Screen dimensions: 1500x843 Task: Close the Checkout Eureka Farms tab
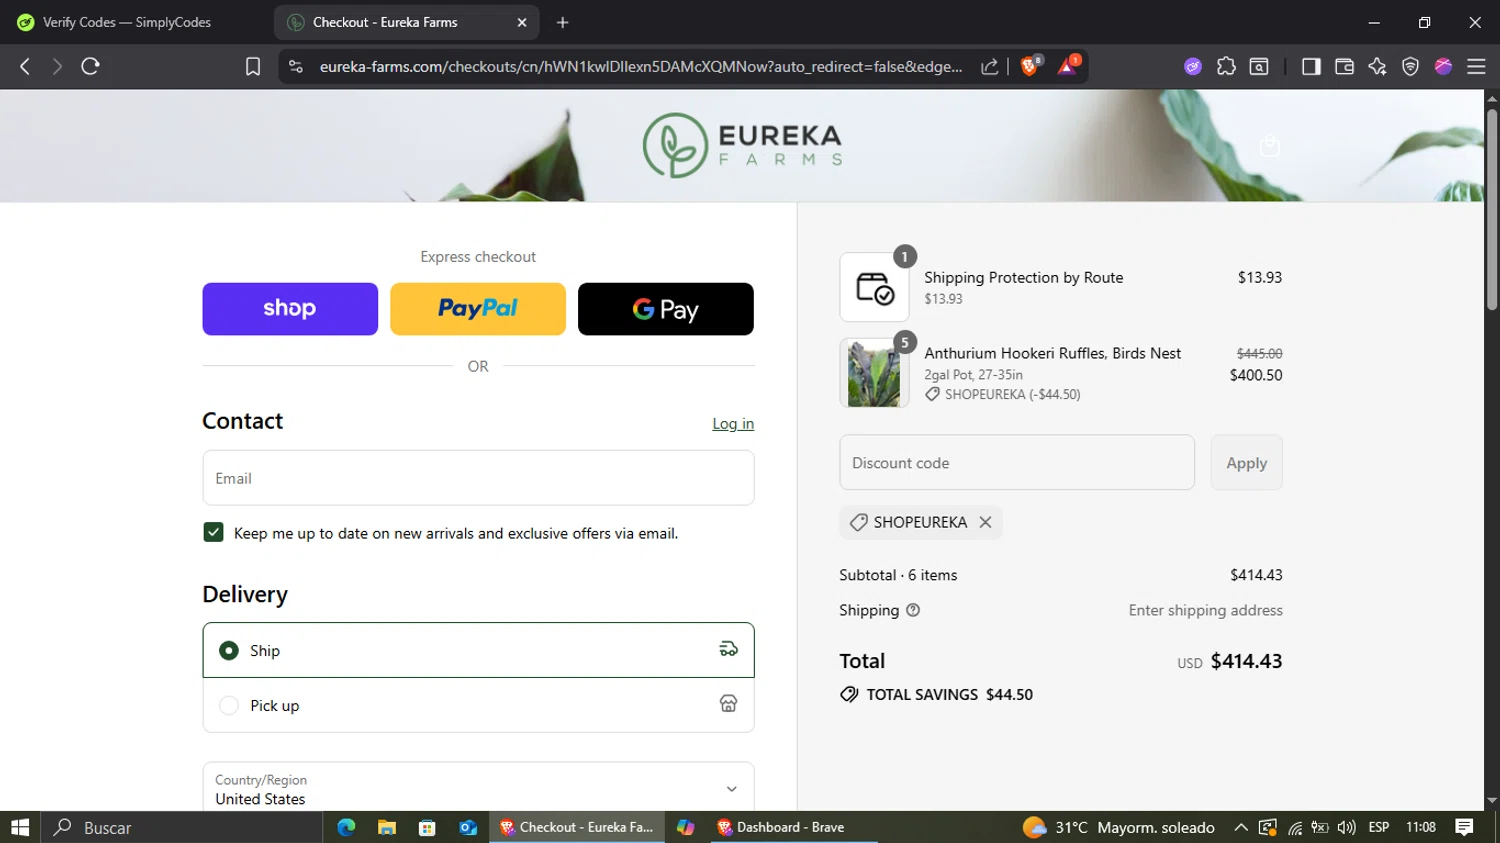click(x=522, y=22)
